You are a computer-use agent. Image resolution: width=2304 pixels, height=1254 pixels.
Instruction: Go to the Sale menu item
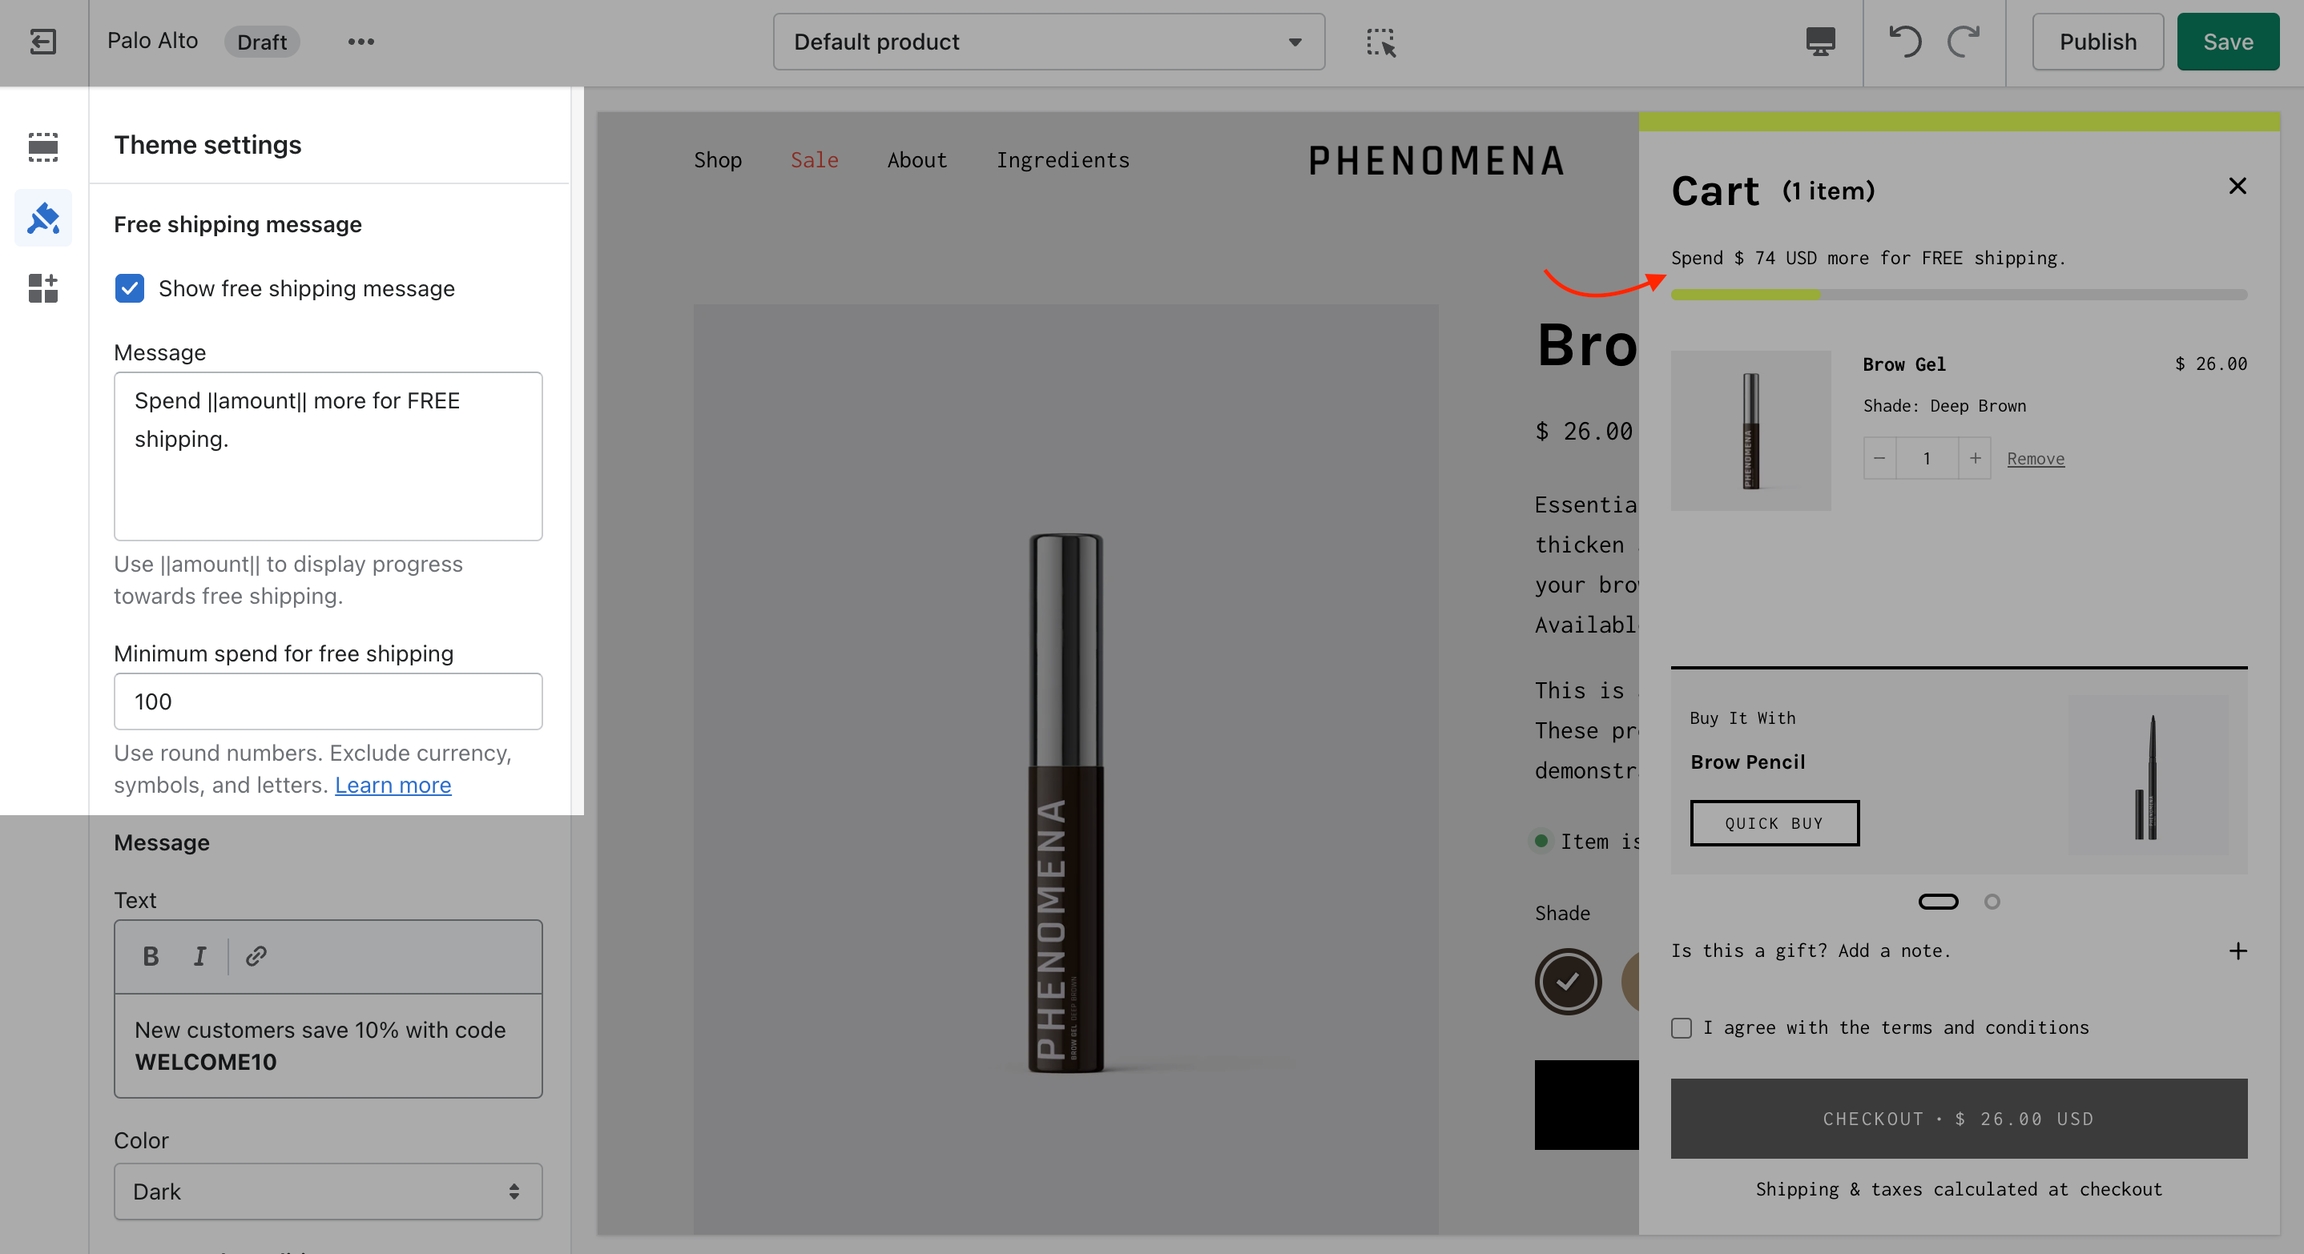(814, 160)
